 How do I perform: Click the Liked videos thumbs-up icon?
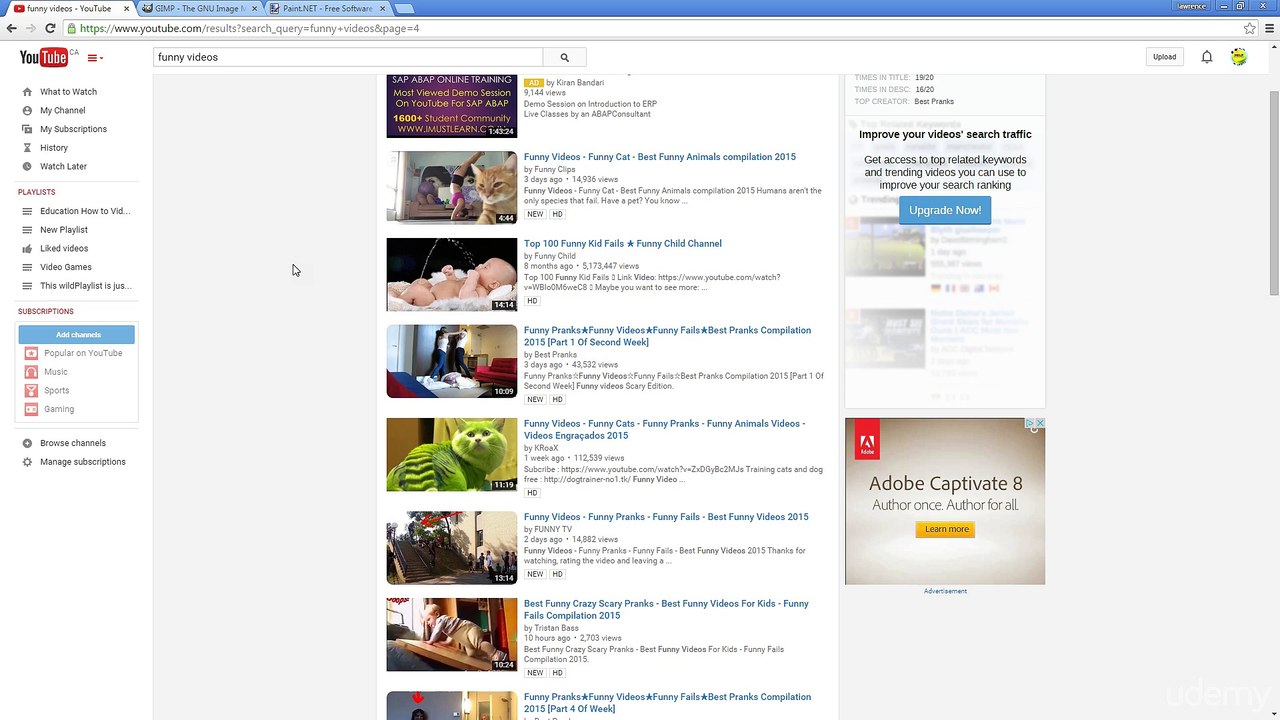tap(27, 248)
